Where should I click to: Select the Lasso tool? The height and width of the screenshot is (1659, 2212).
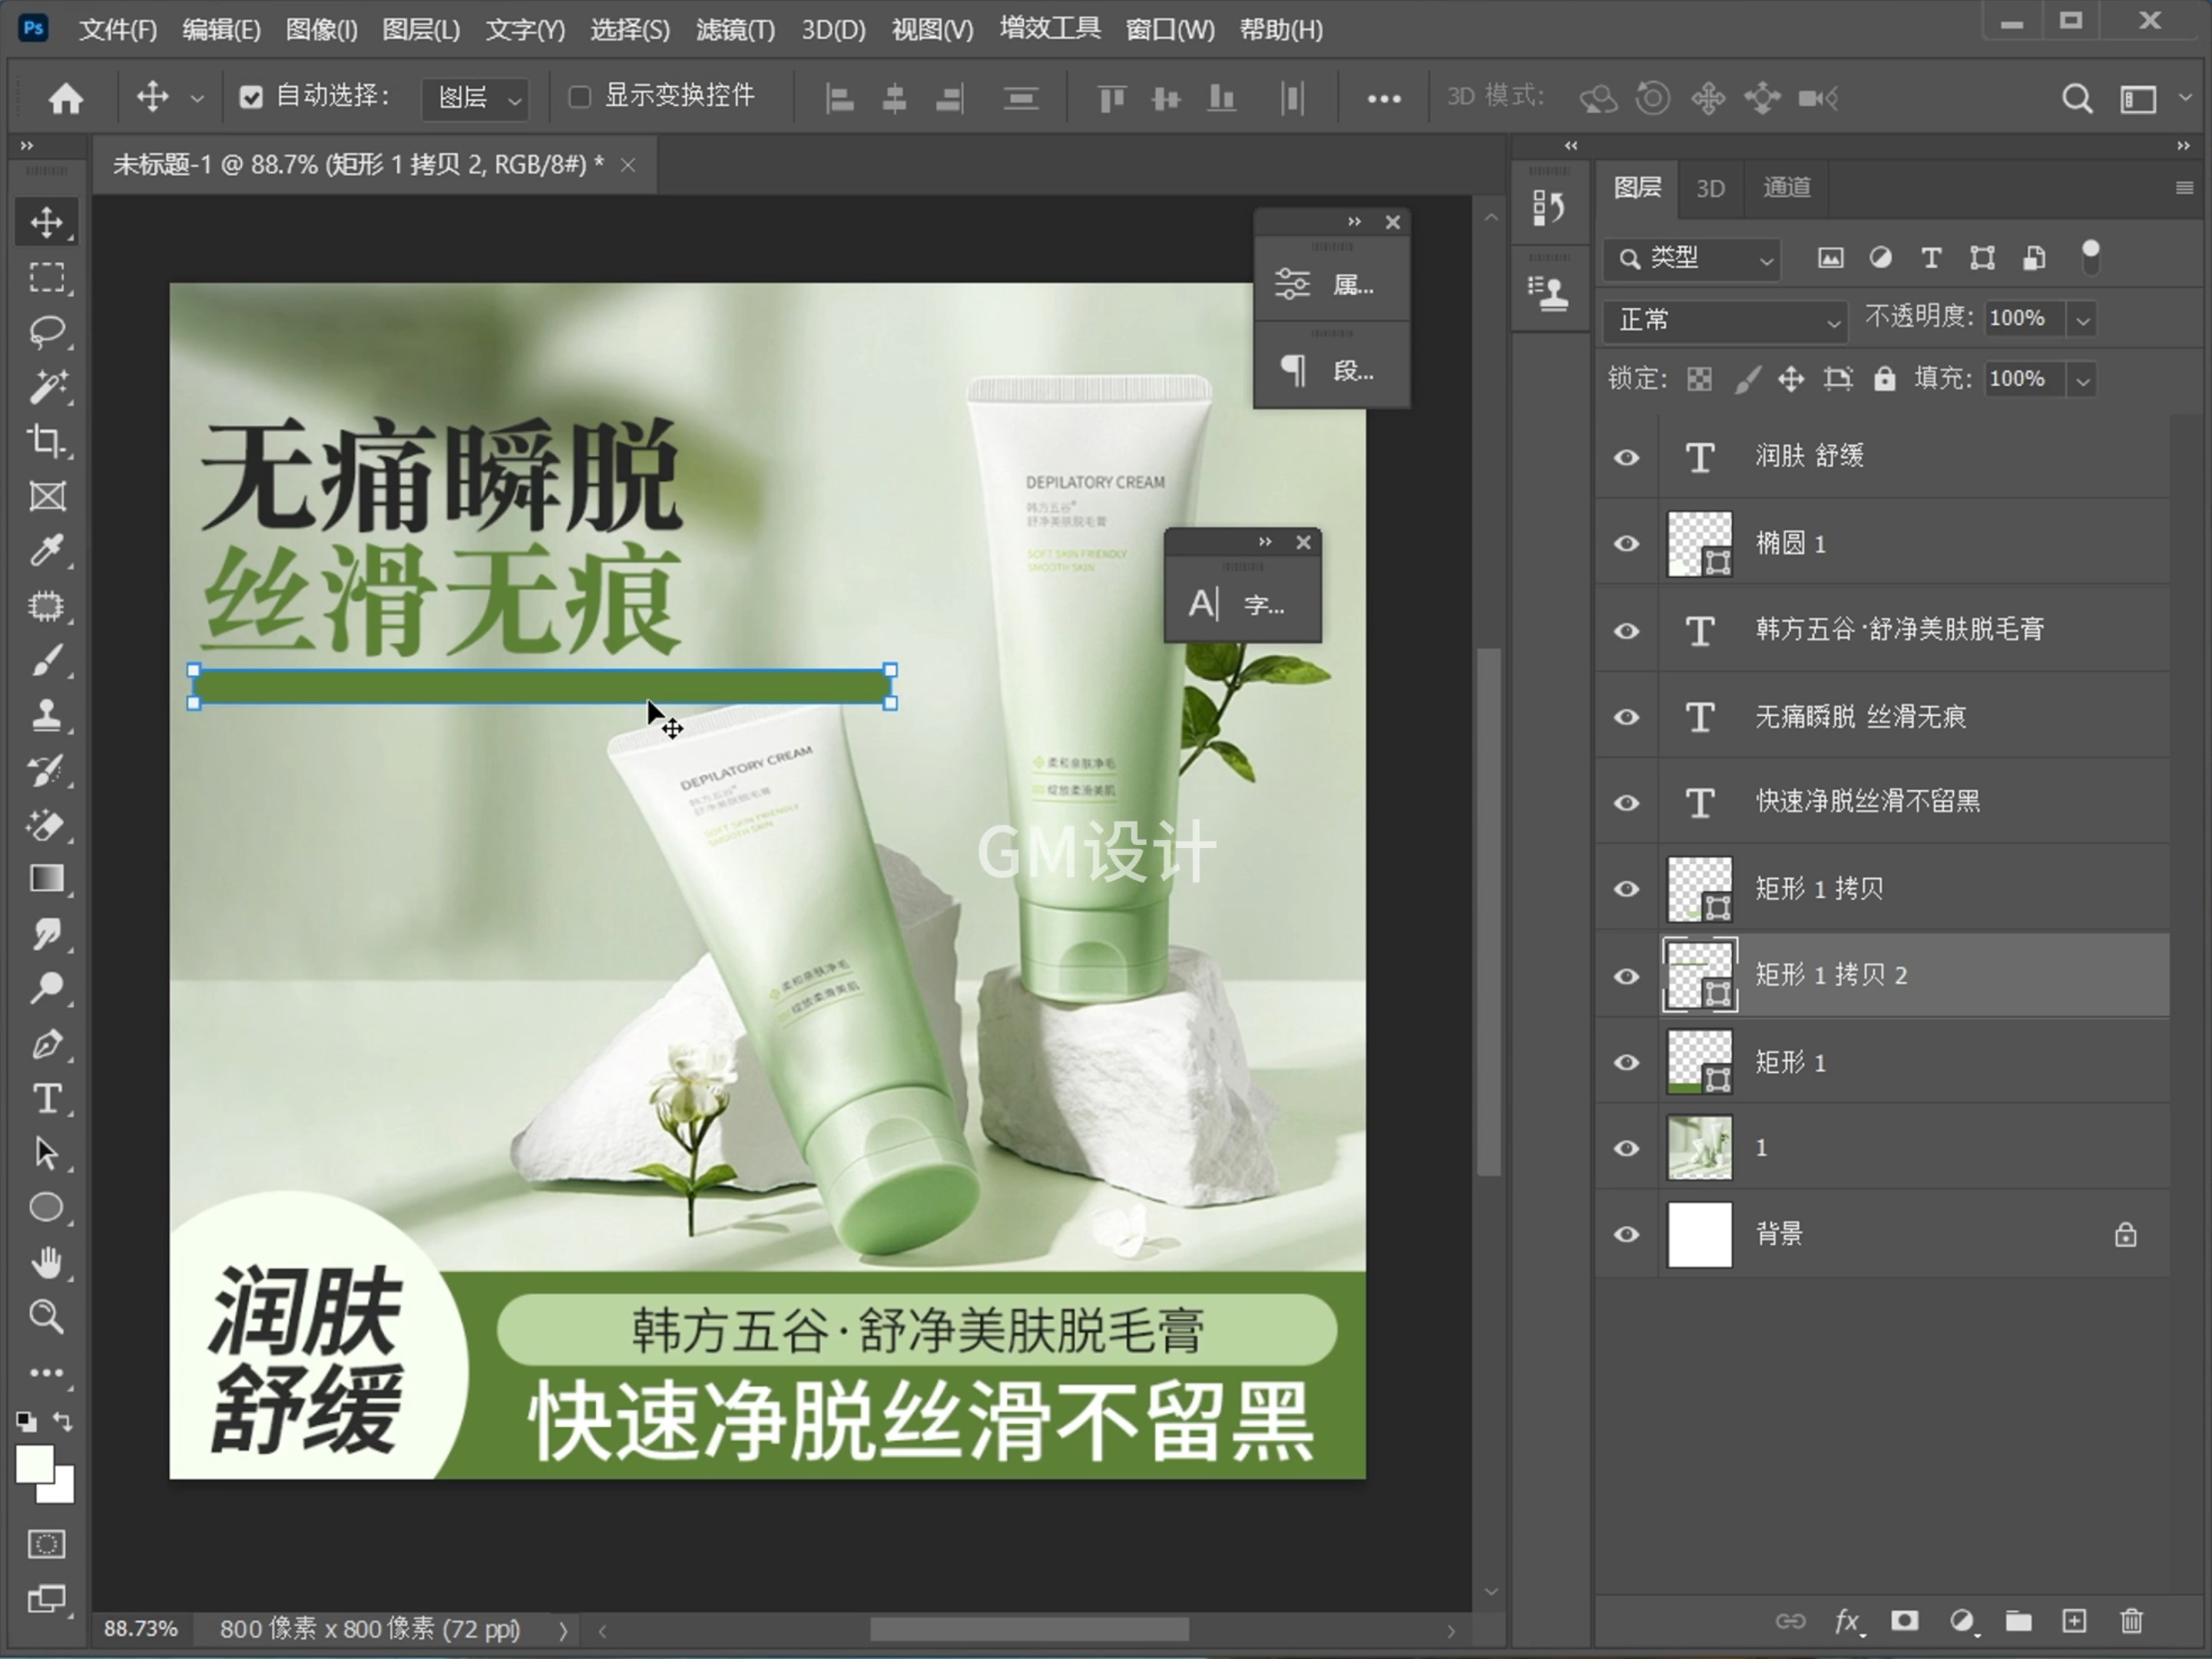coord(46,331)
